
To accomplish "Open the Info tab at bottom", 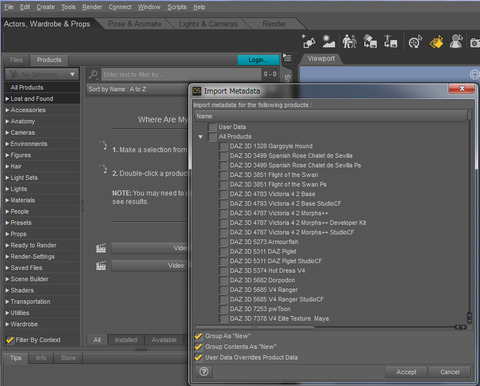I will click(x=41, y=358).
